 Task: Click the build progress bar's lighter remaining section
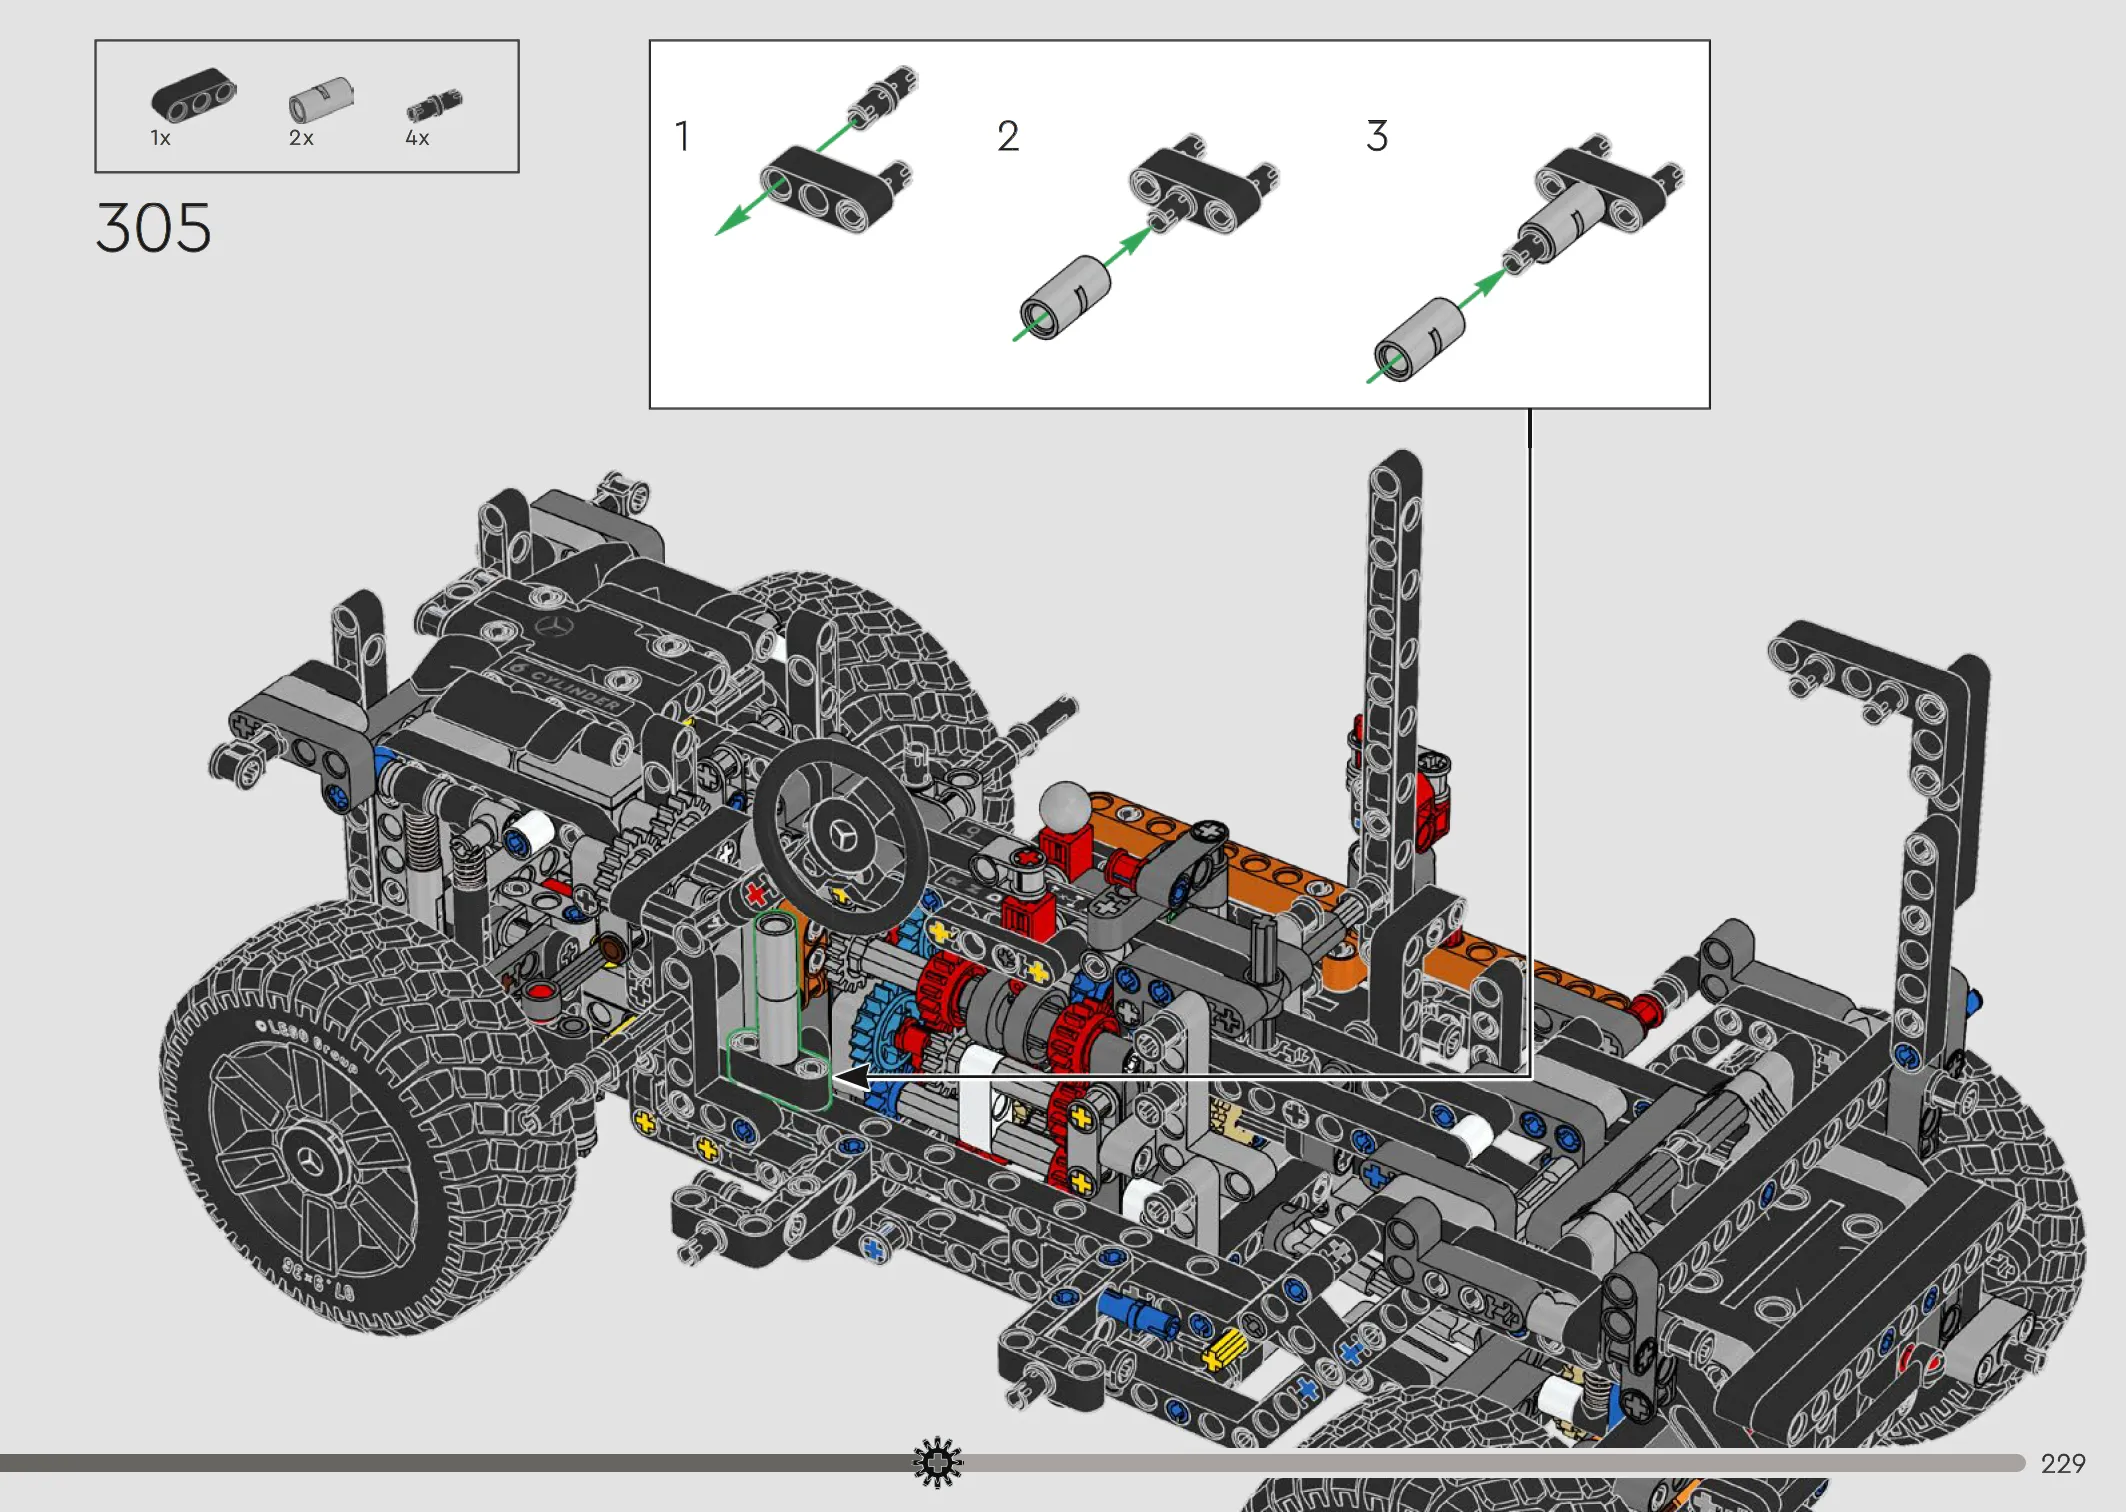(x=1494, y=1463)
